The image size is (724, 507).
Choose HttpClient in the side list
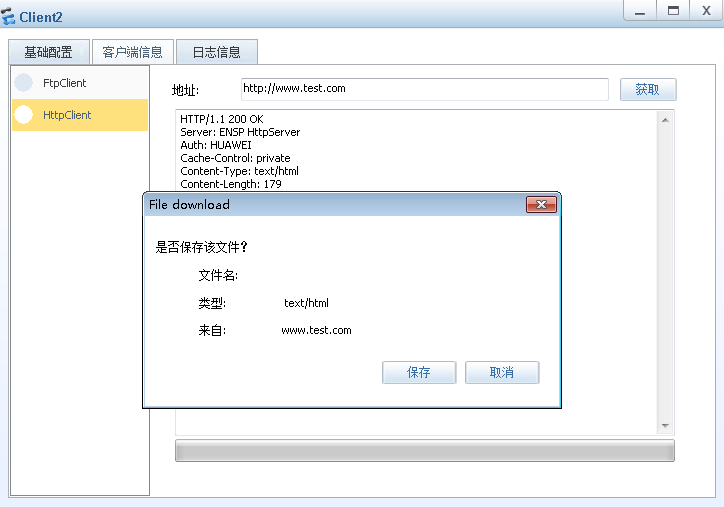pos(80,115)
